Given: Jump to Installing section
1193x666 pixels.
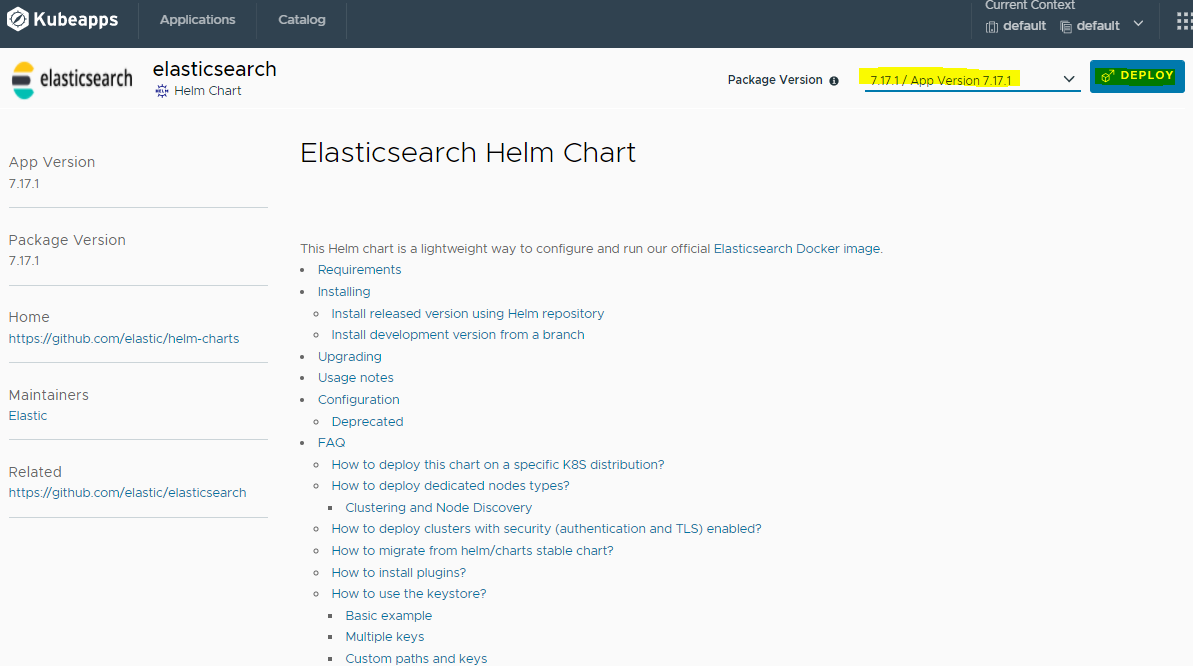Looking at the screenshot, I should pos(344,292).
